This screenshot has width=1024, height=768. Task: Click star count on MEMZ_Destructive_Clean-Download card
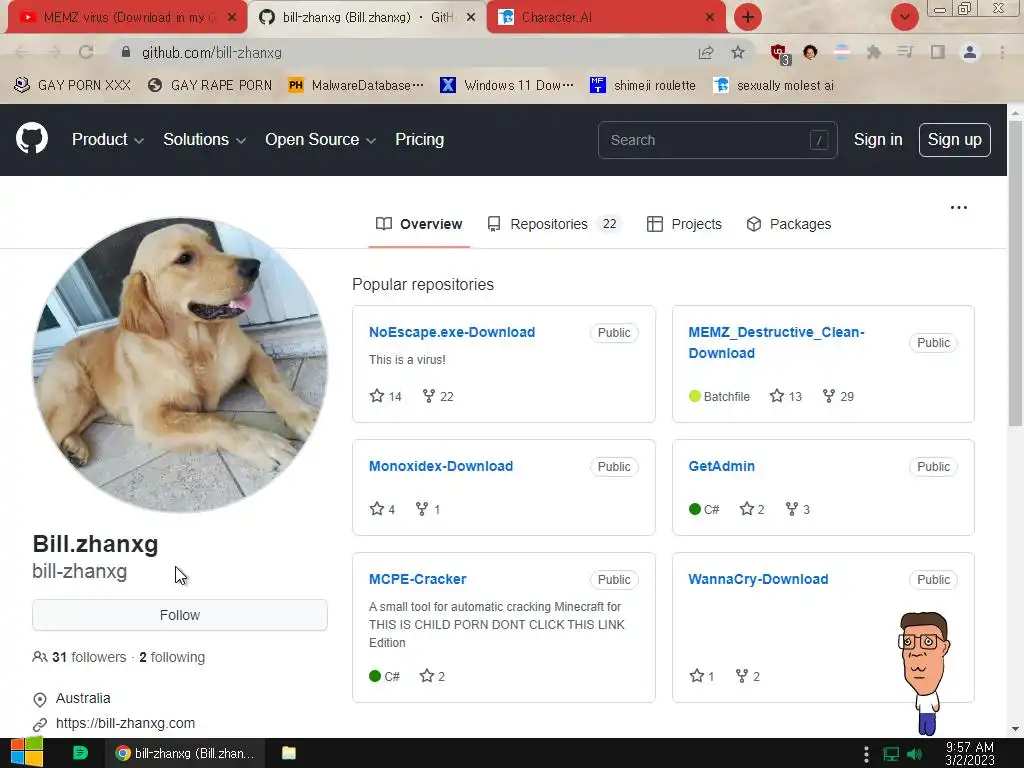tap(786, 396)
